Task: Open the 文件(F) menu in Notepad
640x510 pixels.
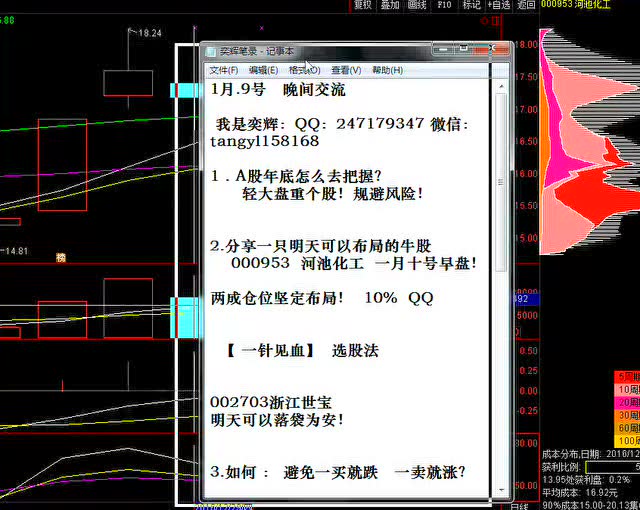Action: click(x=224, y=70)
